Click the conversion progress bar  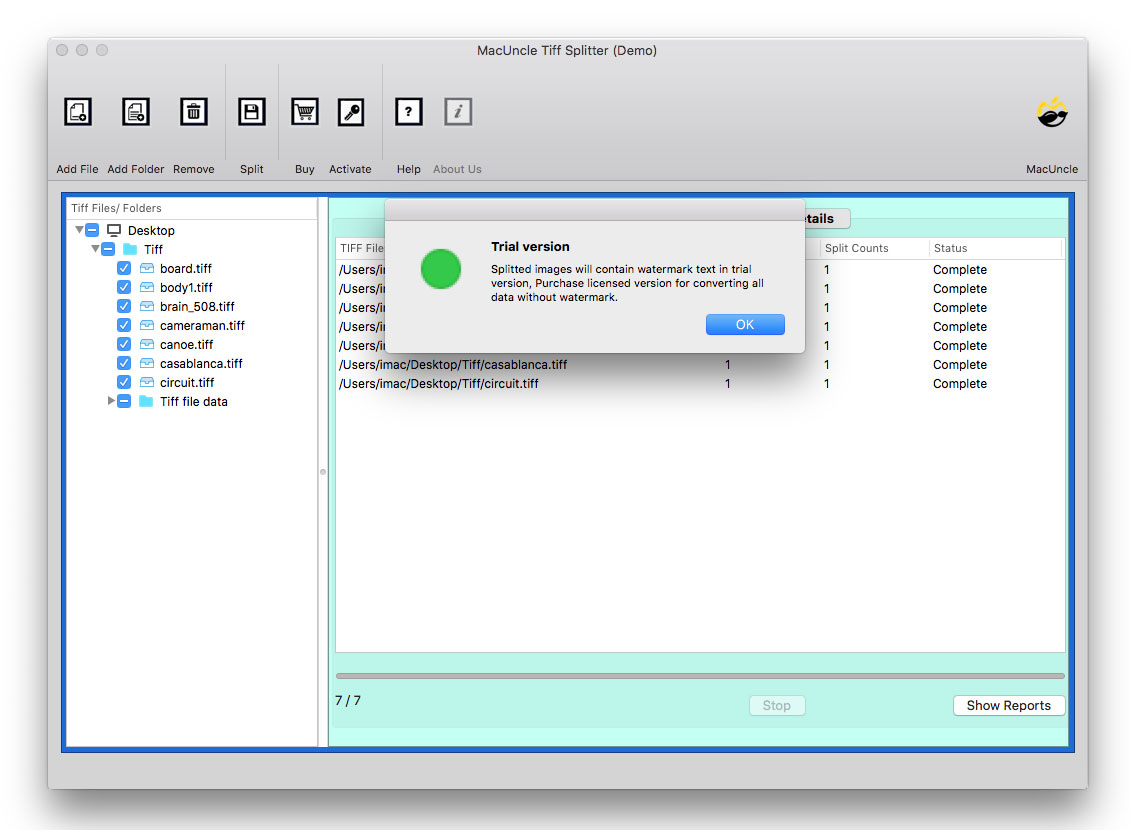point(700,676)
